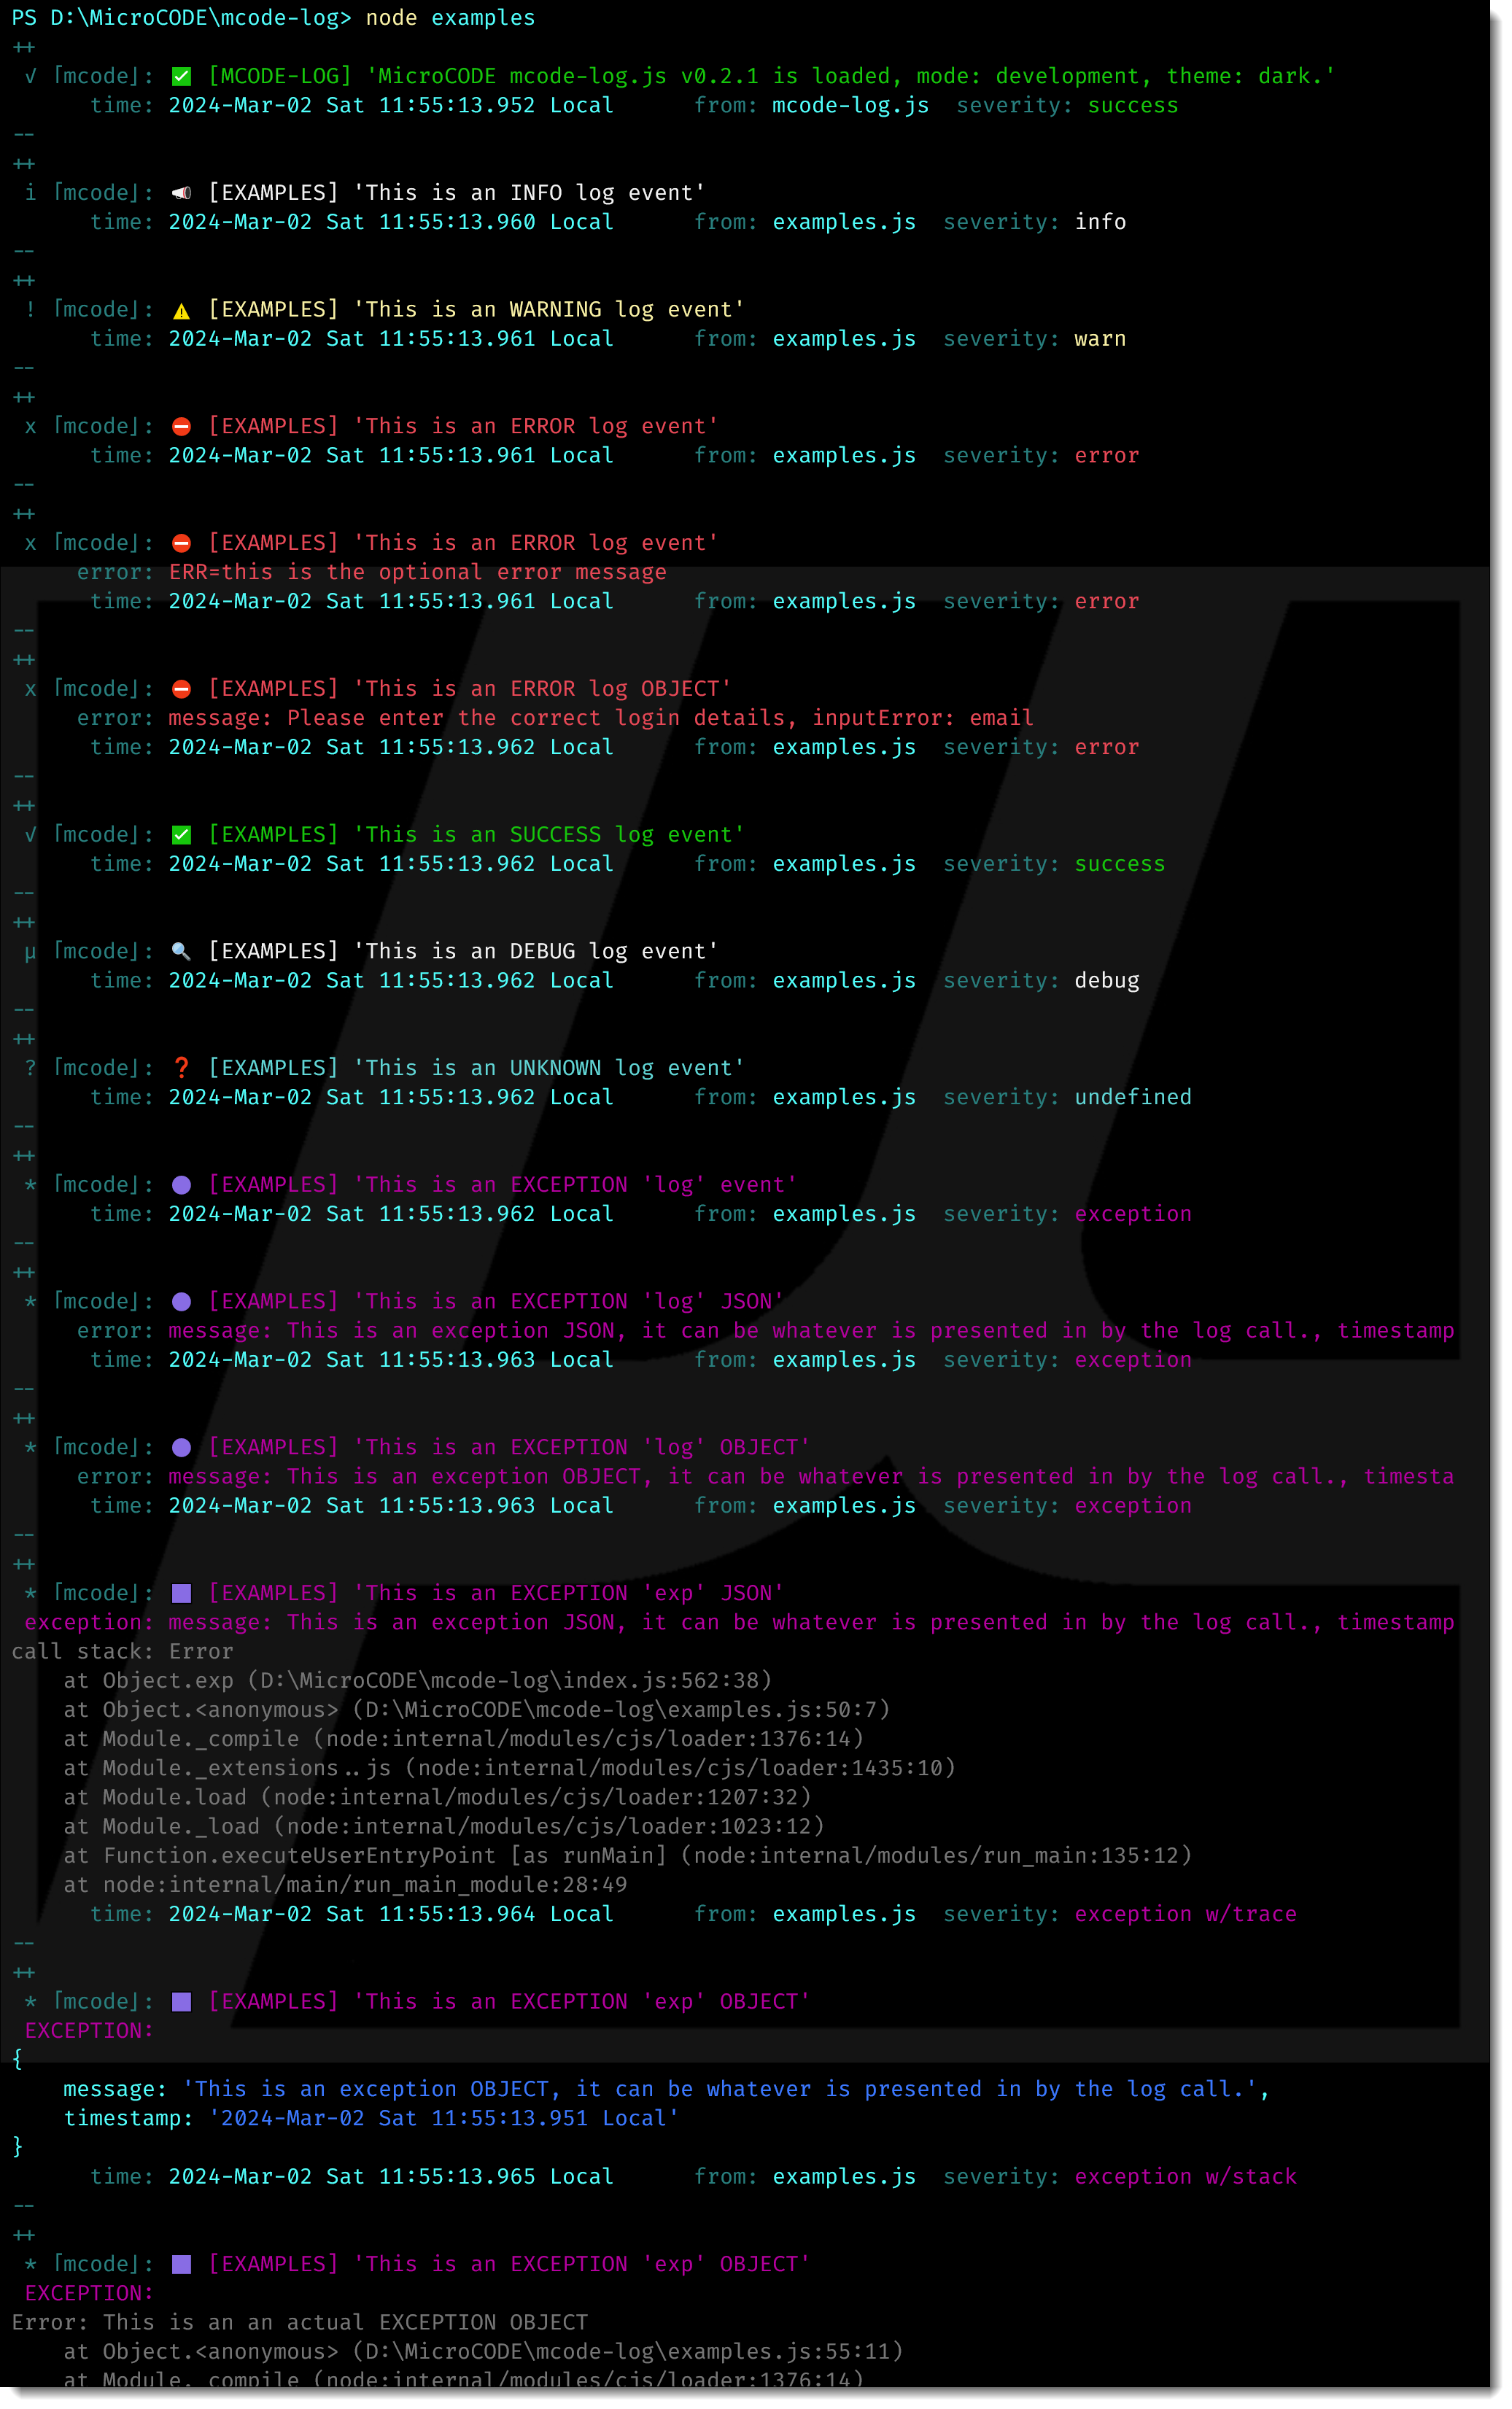Click purple circle icon on EXCEPTION 'log' JSON line
This screenshot has height=2409, width=1512.
(x=181, y=1302)
